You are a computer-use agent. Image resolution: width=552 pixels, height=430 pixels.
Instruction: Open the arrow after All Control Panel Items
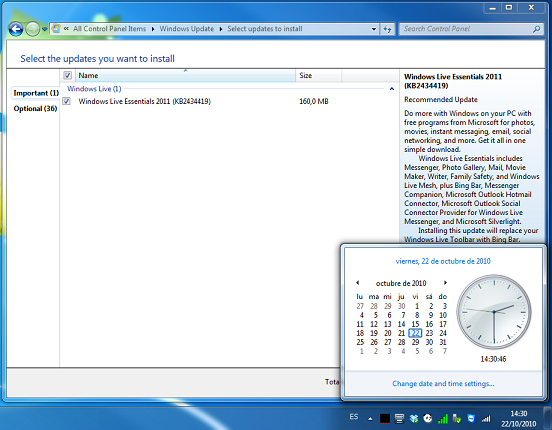(x=153, y=29)
